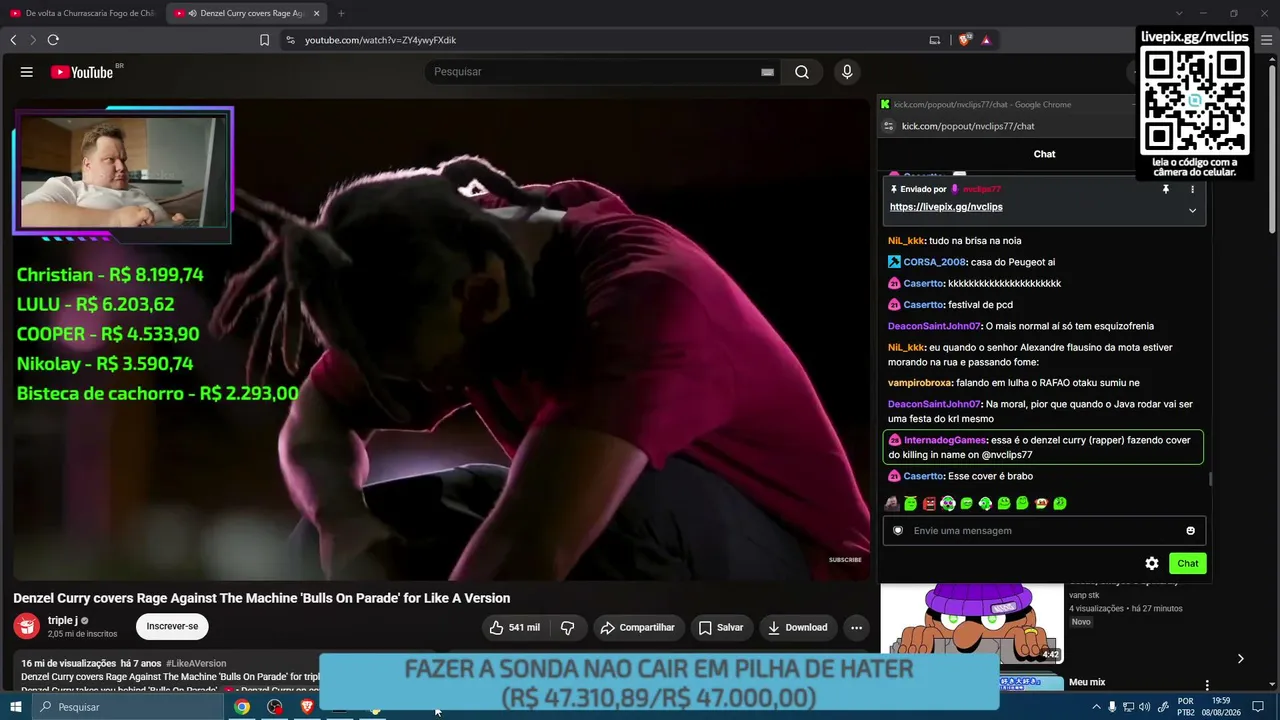Open Google Chrome from the taskbar

pyautogui.click(x=242, y=707)
